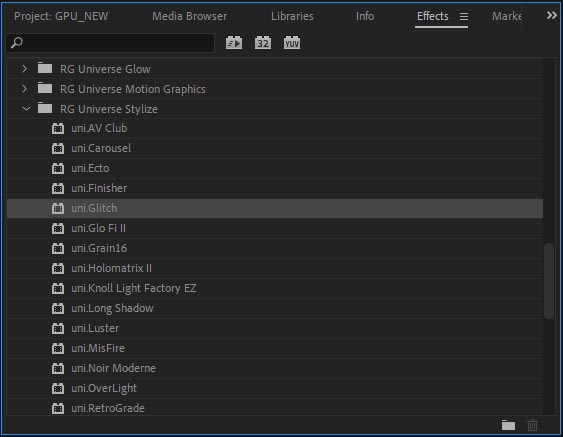This screenshot has height=437, width=563.
Task: Show hidden panels with the double-arrow overflow
Action: pyautogui.click(x=552, y=15)
